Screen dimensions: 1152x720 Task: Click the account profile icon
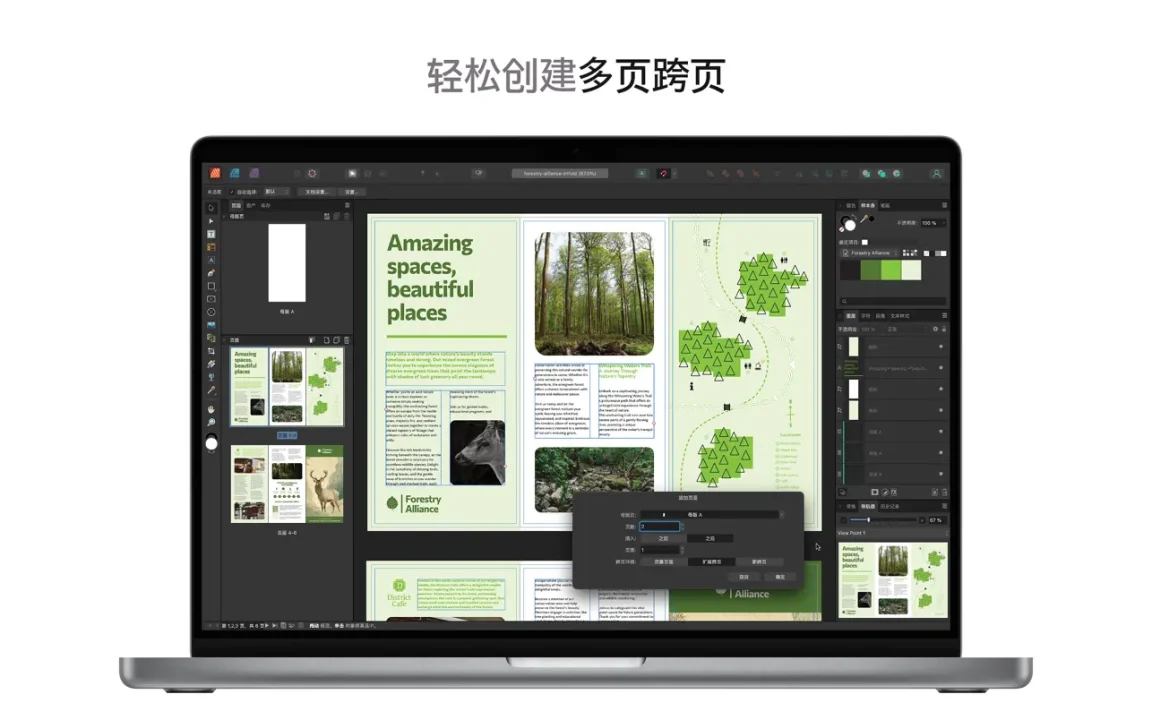pos(936,173)
